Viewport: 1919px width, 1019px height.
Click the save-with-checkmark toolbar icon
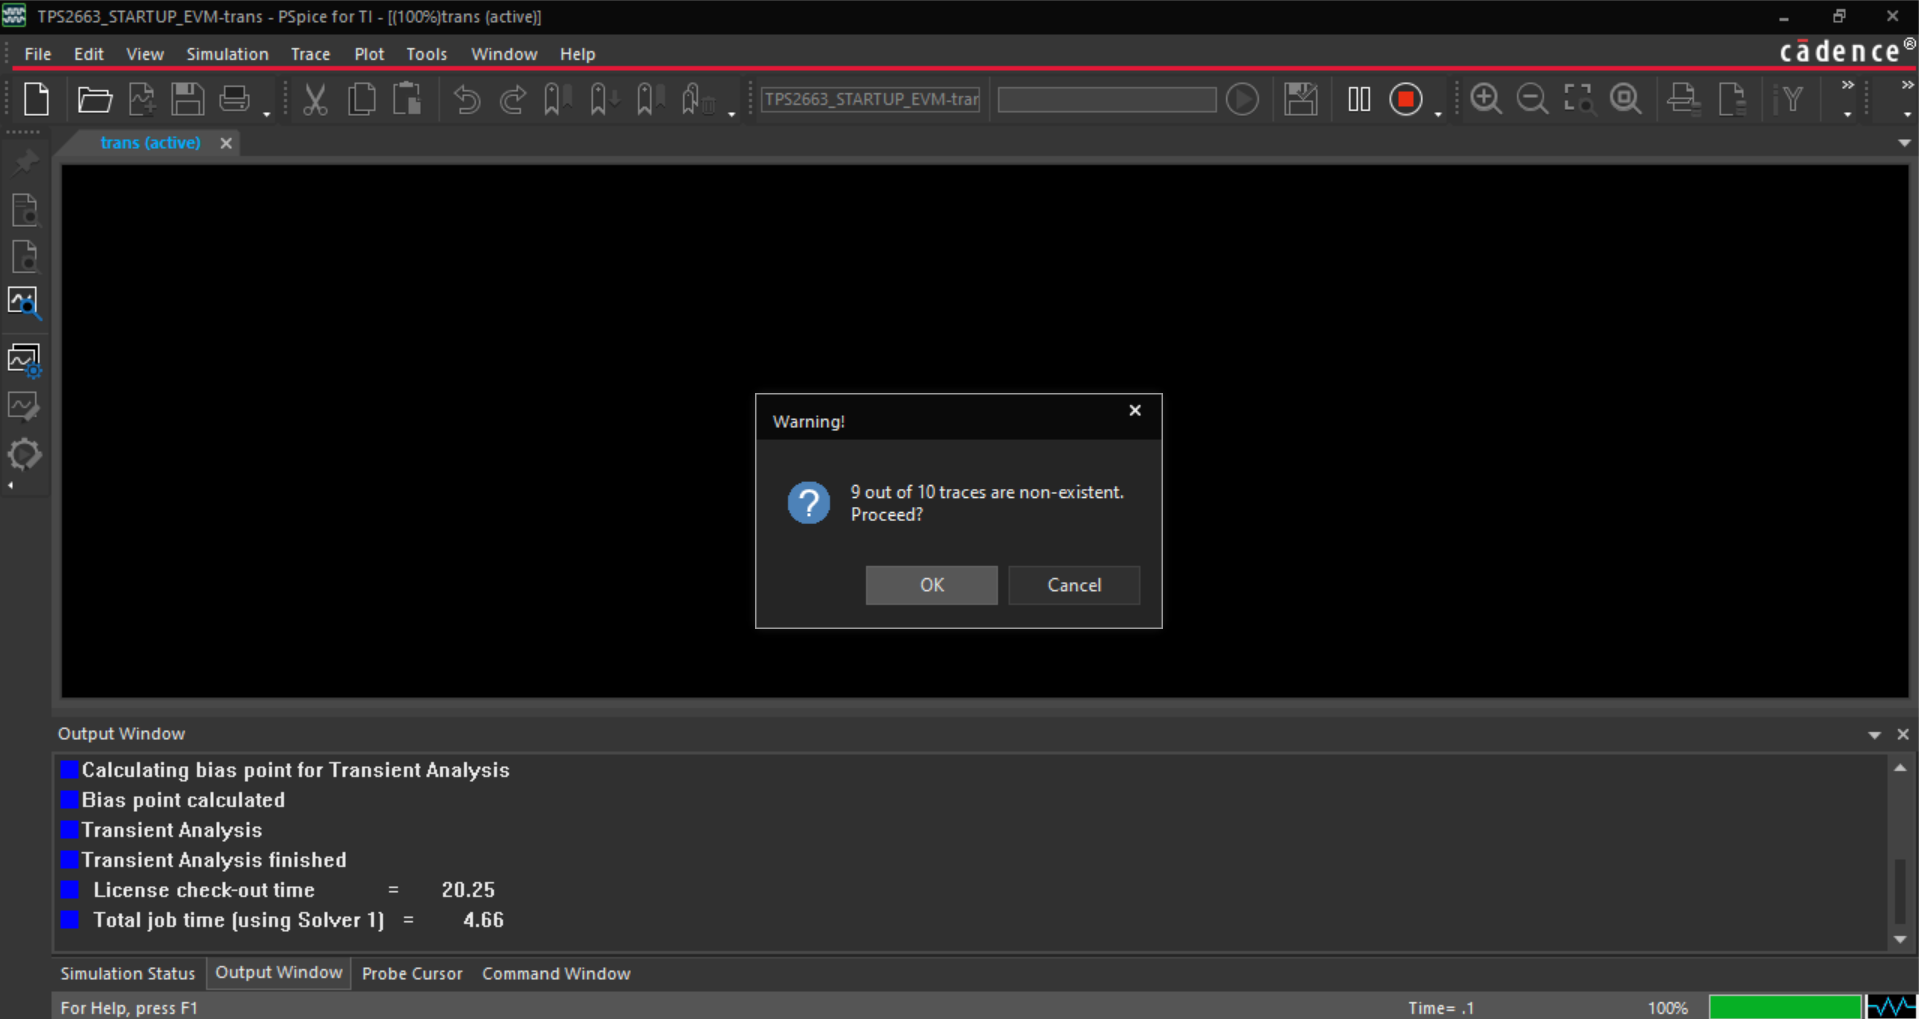coord(1300,99)
